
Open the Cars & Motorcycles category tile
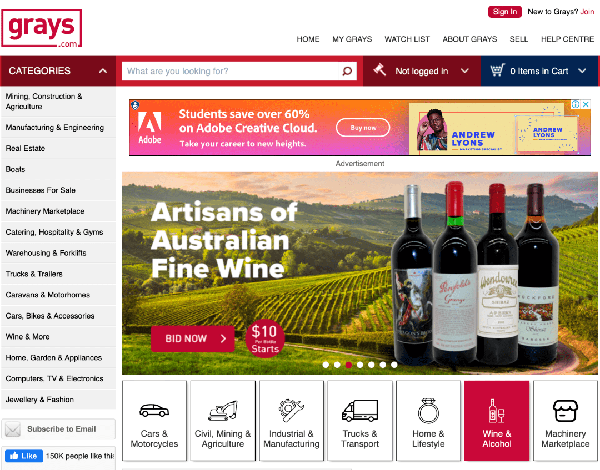pos(154,421)
